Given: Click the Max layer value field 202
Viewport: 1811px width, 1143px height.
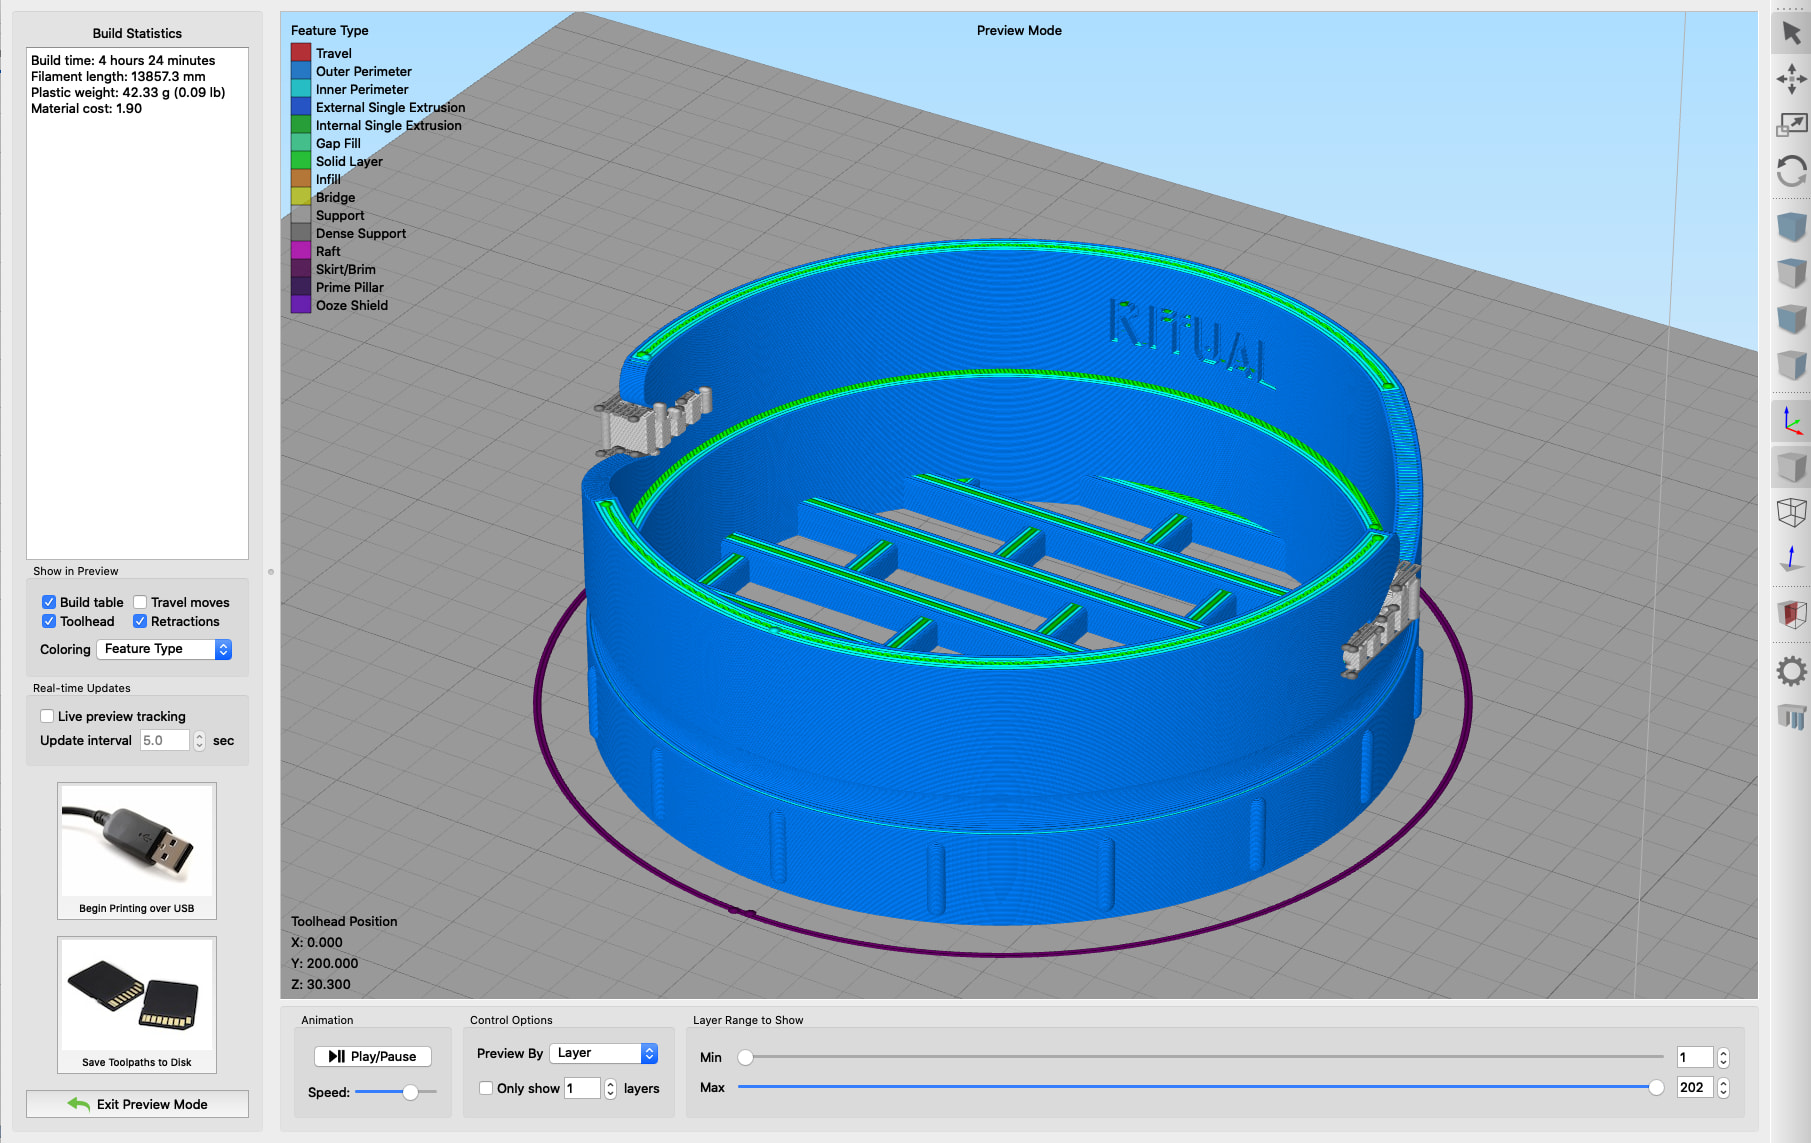Looking at the screenshot, I should click(1695, 1087).
